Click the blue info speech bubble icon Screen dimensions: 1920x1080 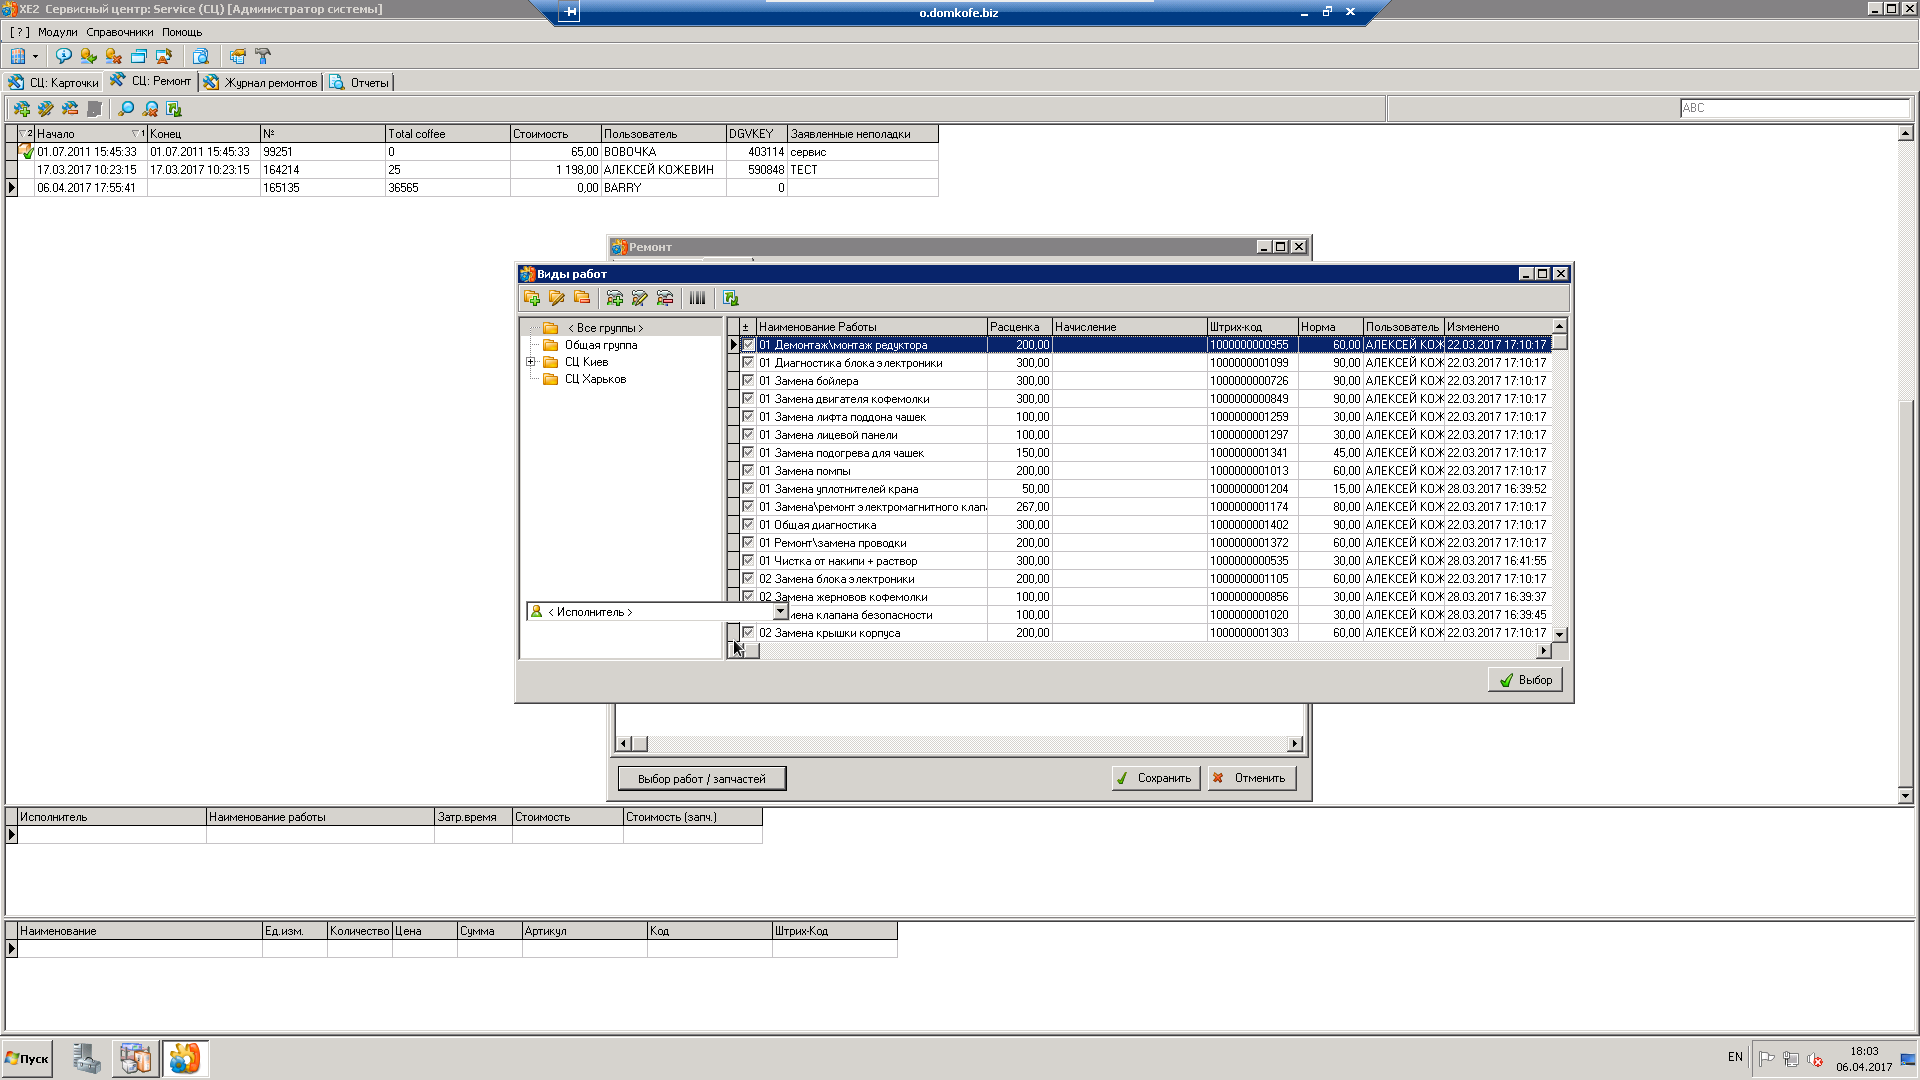(64, 56)
